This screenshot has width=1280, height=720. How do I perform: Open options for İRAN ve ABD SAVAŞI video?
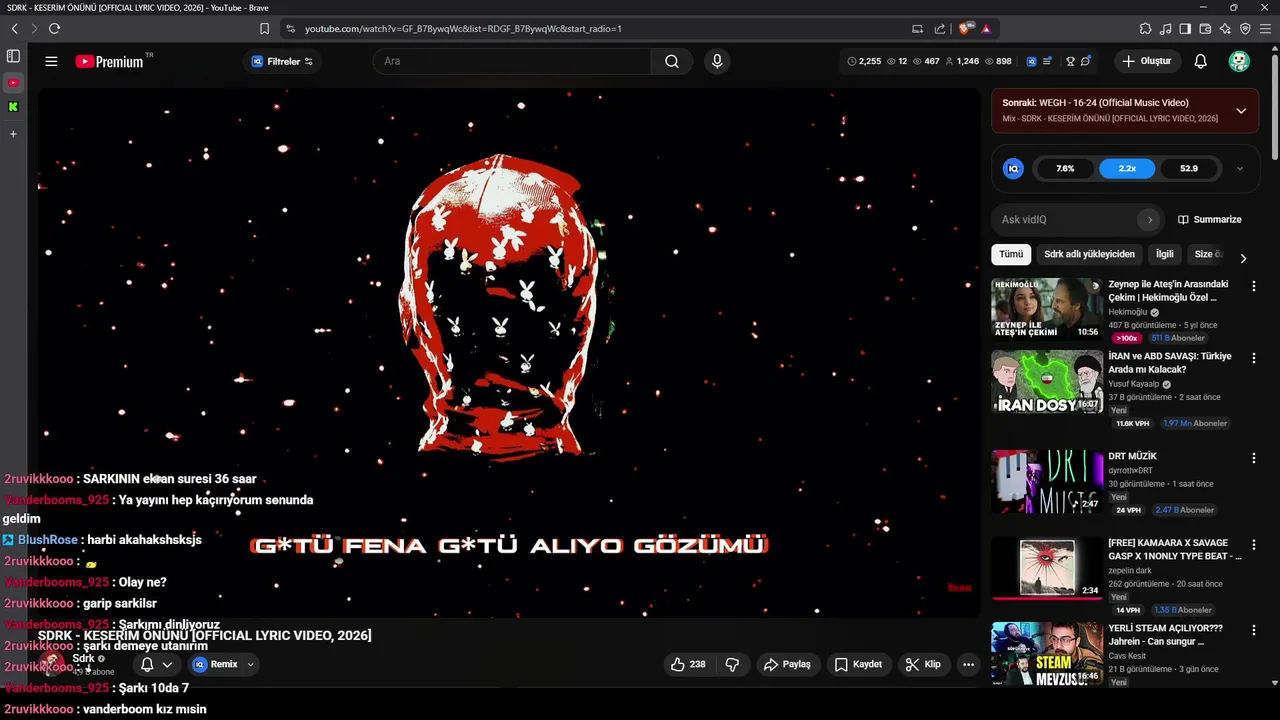[x=1254, y=358]
